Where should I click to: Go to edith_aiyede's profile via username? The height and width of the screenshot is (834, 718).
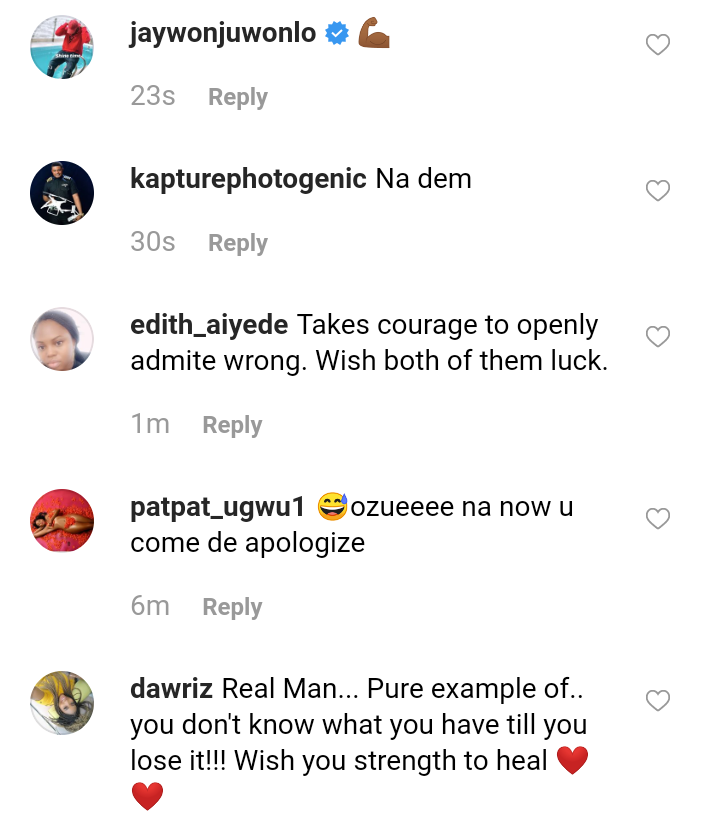click(210, 325)
